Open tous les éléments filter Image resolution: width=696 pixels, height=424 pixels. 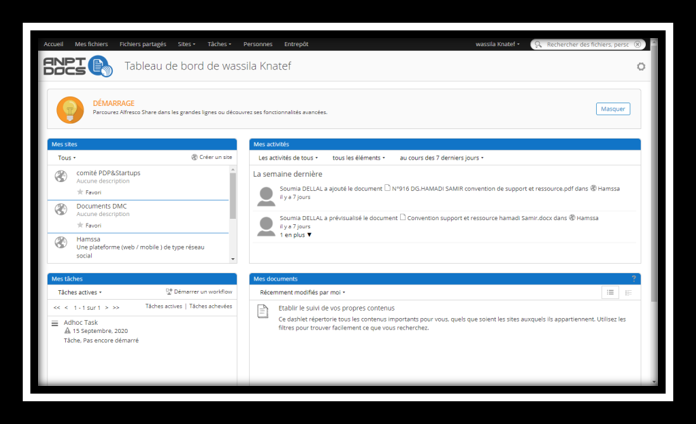click(x=359, y=158)
